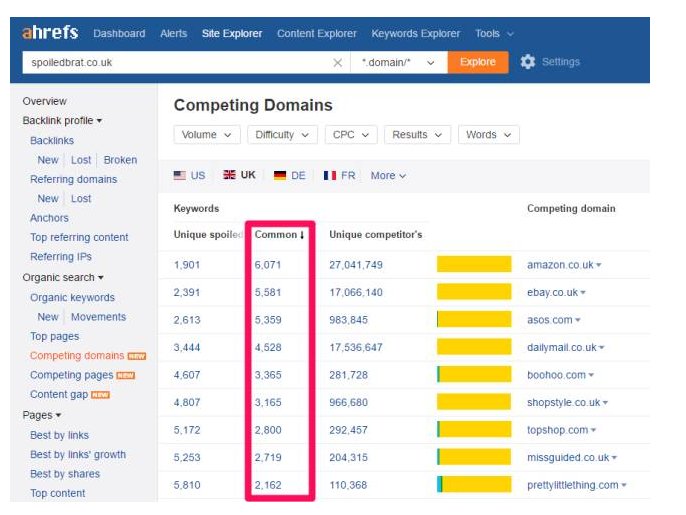Image resolution: width=686 pixels, height=515 pixels.
Task: Click unique competitor value 27,041,749
Action: (x=356, y=265)
